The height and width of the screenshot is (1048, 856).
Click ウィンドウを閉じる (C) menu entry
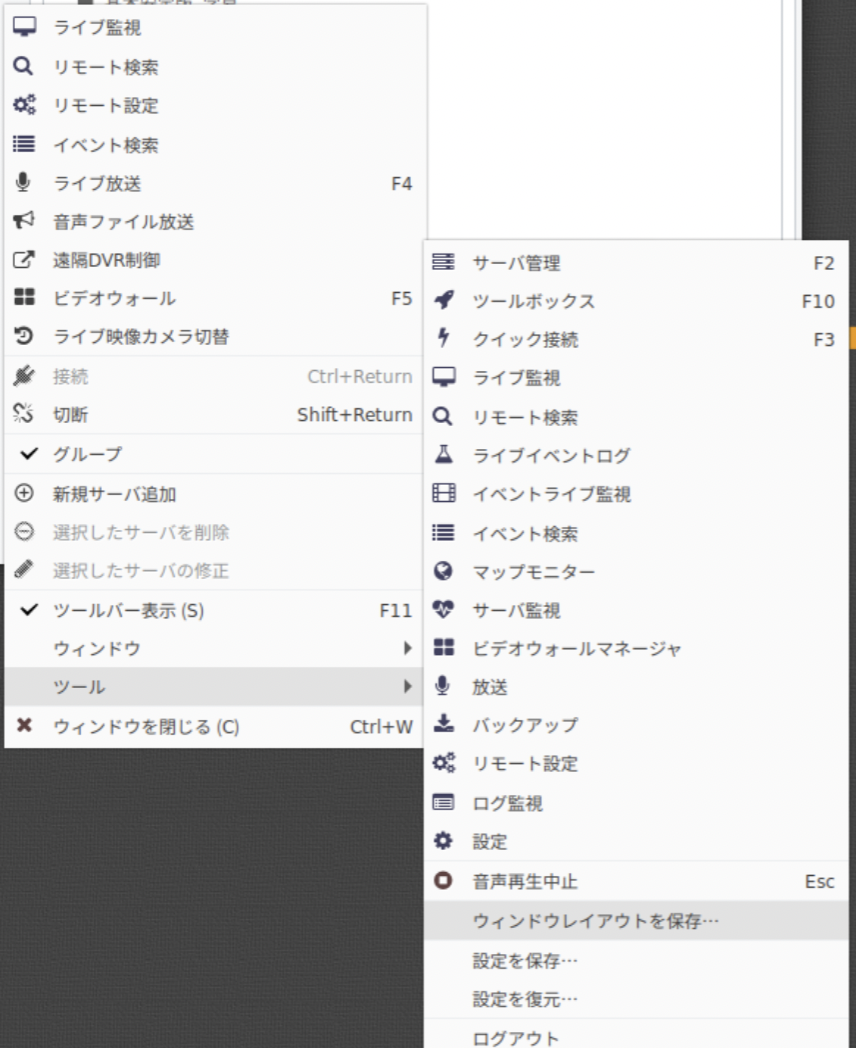coord(146,727)
